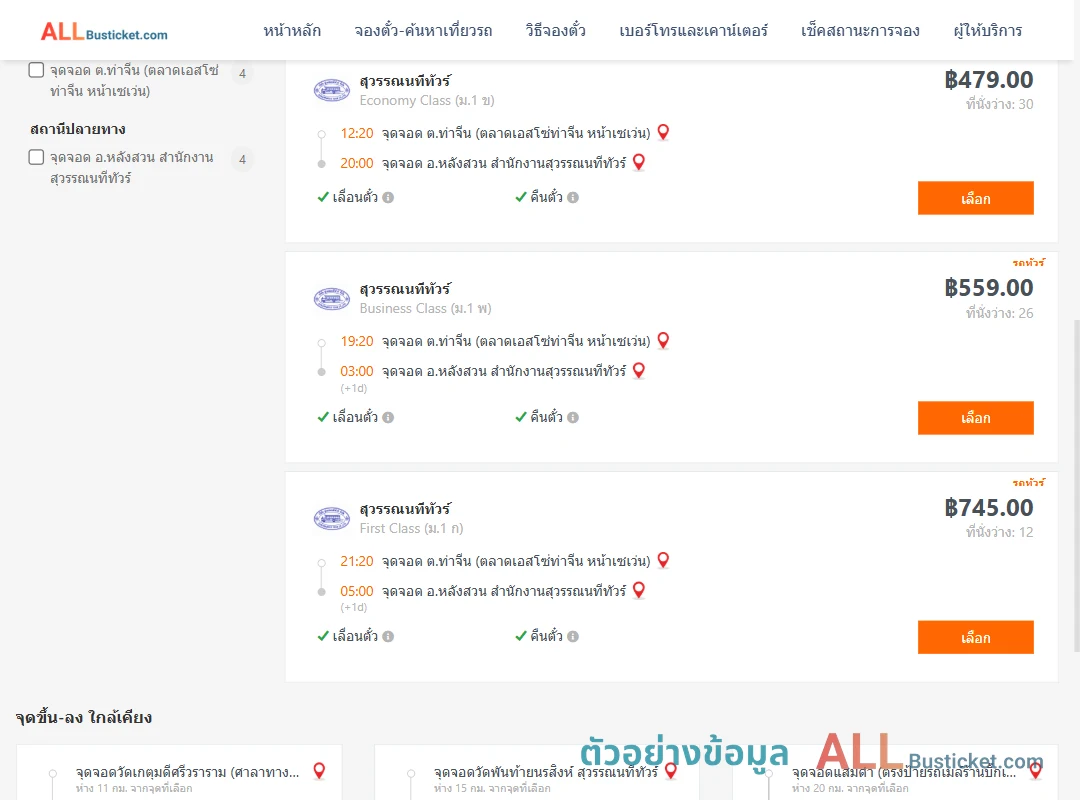The height and width of the screenshot is (800, 1080).
Task: Open จองตั๋ว-ค้นหาเที่ยวรถ menu item
Action: point(424,31)
